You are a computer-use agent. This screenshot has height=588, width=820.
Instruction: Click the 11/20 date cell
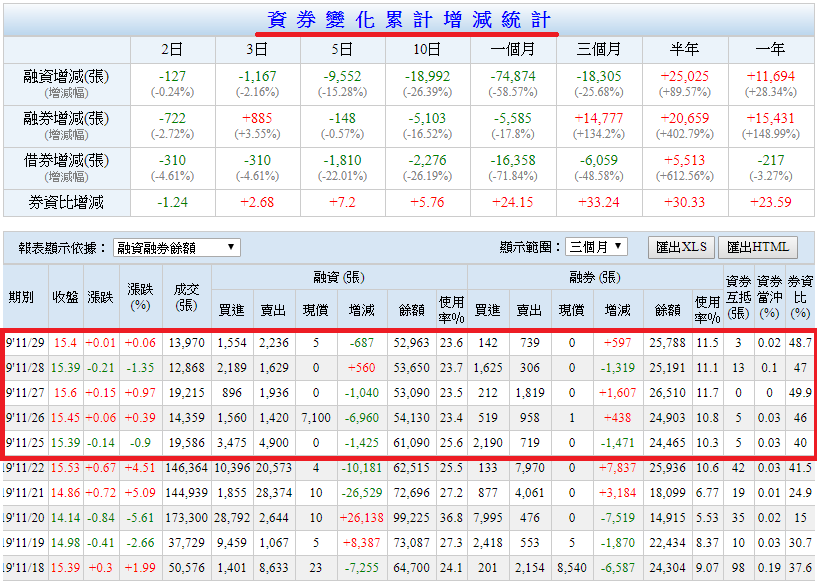(x=24, y=518)
